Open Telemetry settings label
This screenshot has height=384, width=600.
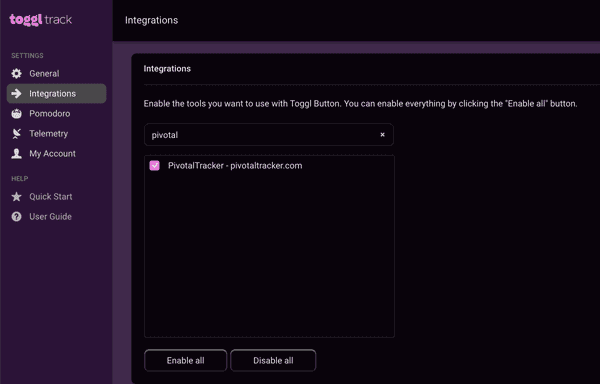pos(49,133)
